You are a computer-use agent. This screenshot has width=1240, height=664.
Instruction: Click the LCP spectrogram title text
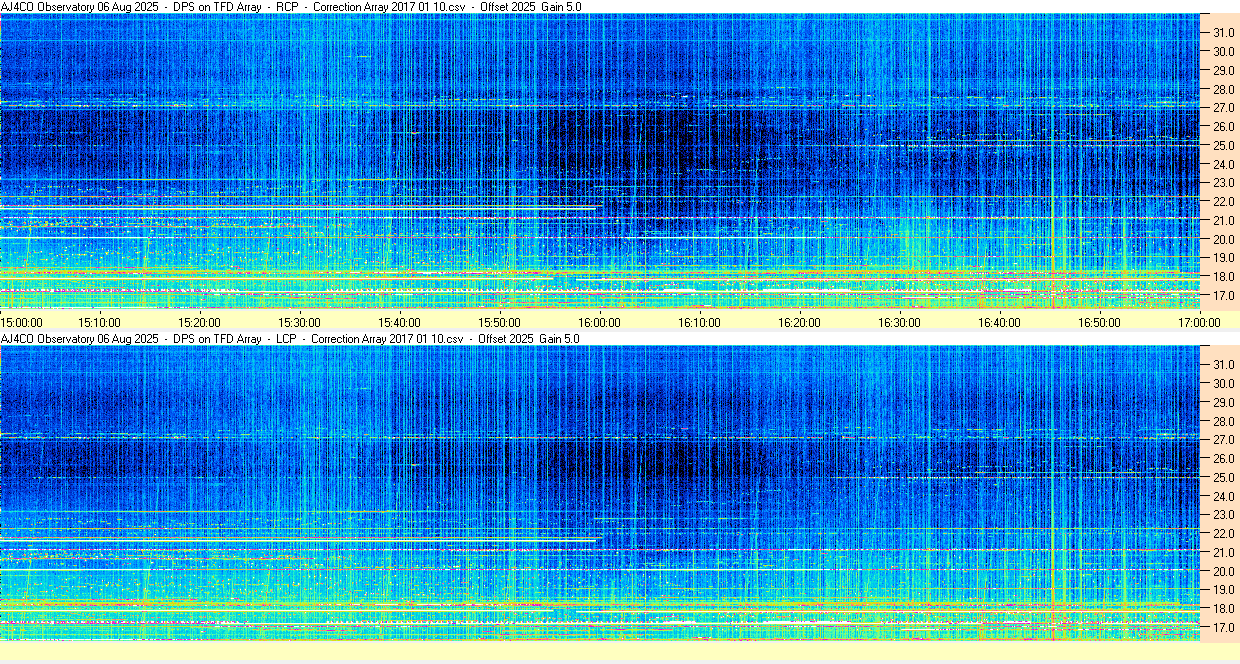(290, 339)
